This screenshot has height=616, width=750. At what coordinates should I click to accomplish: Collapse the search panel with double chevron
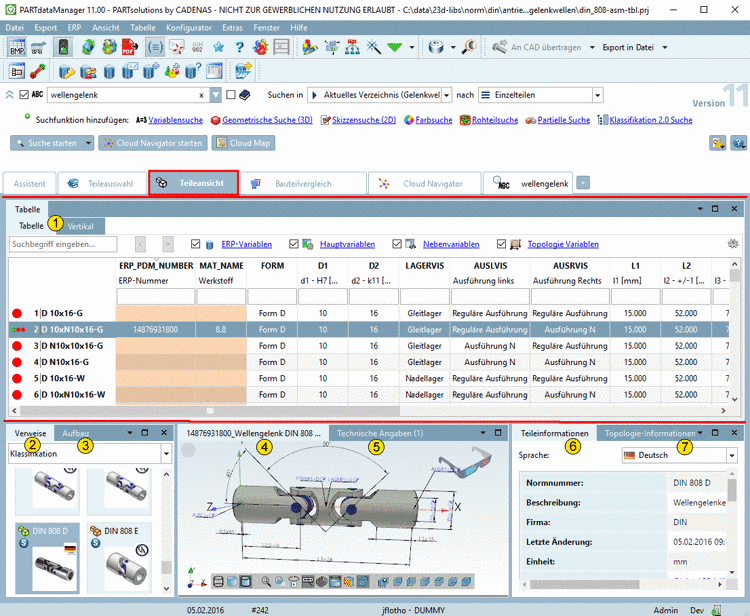tap(9, 95)
